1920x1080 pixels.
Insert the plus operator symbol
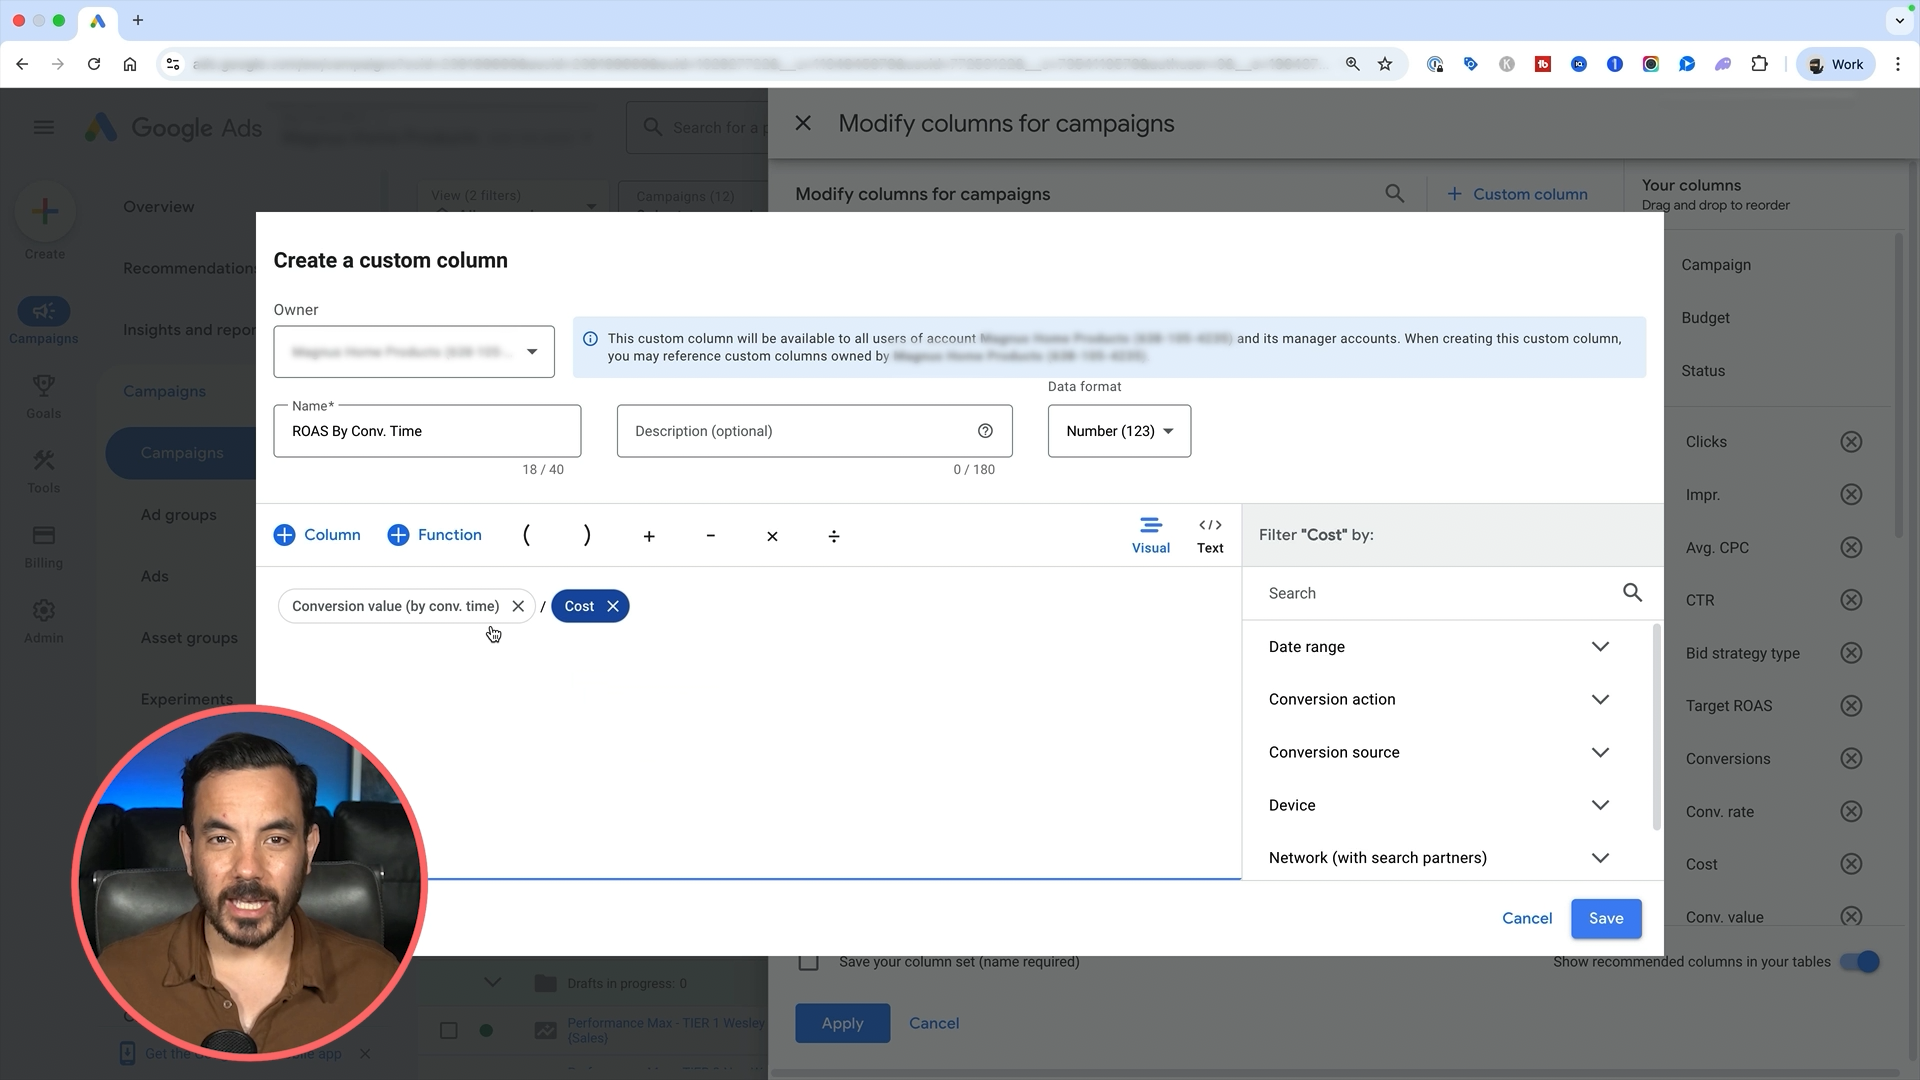[x=648, y=536]
